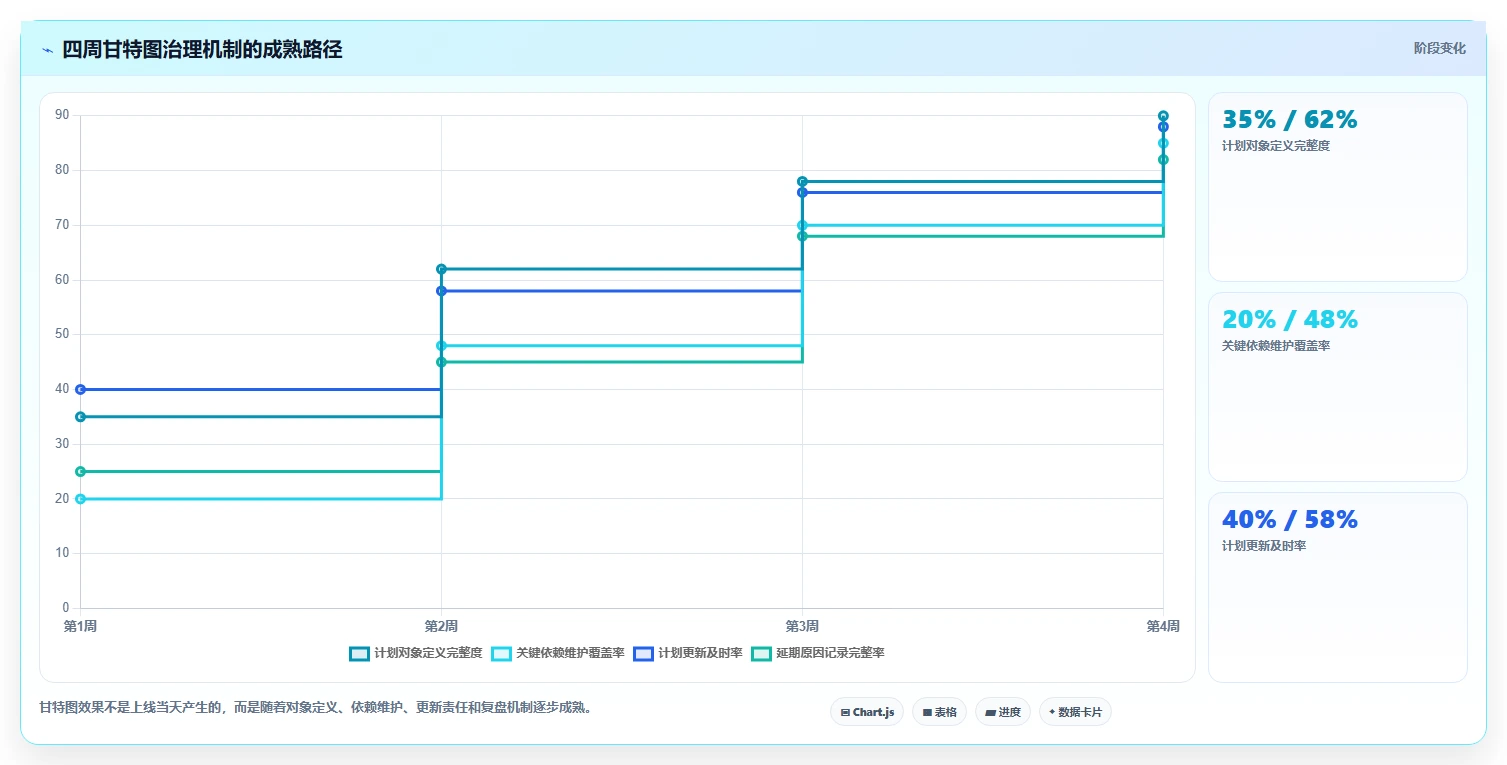This screenshot has height=765, width=1507.
Task: Click the teal 90 data point at 第4周
Action: (x=1163, y=116)
